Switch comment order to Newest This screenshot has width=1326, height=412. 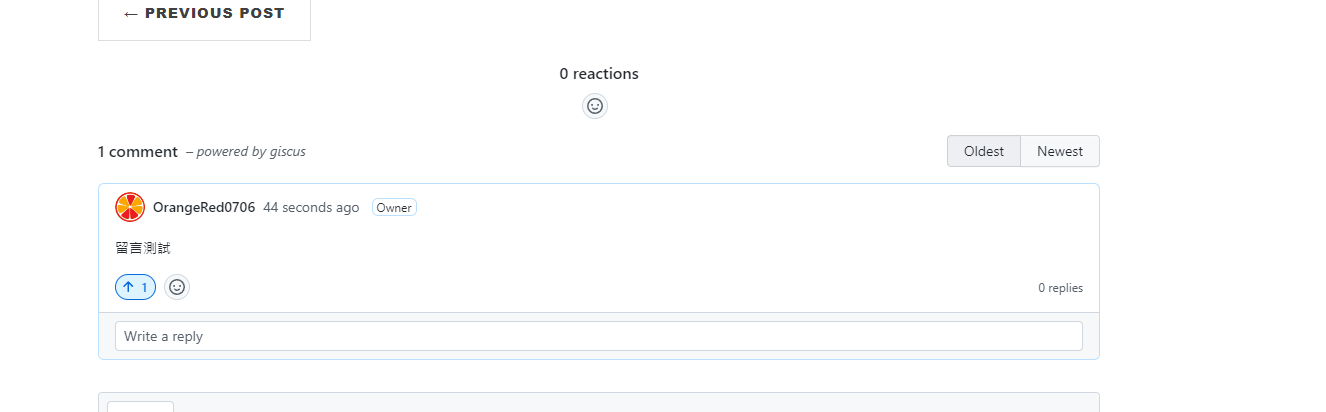pos(1059,151)
